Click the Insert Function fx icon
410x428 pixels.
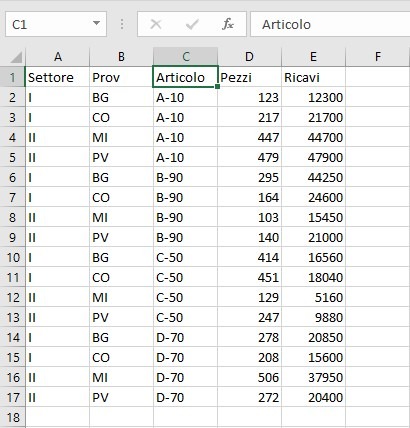point(228,24)
